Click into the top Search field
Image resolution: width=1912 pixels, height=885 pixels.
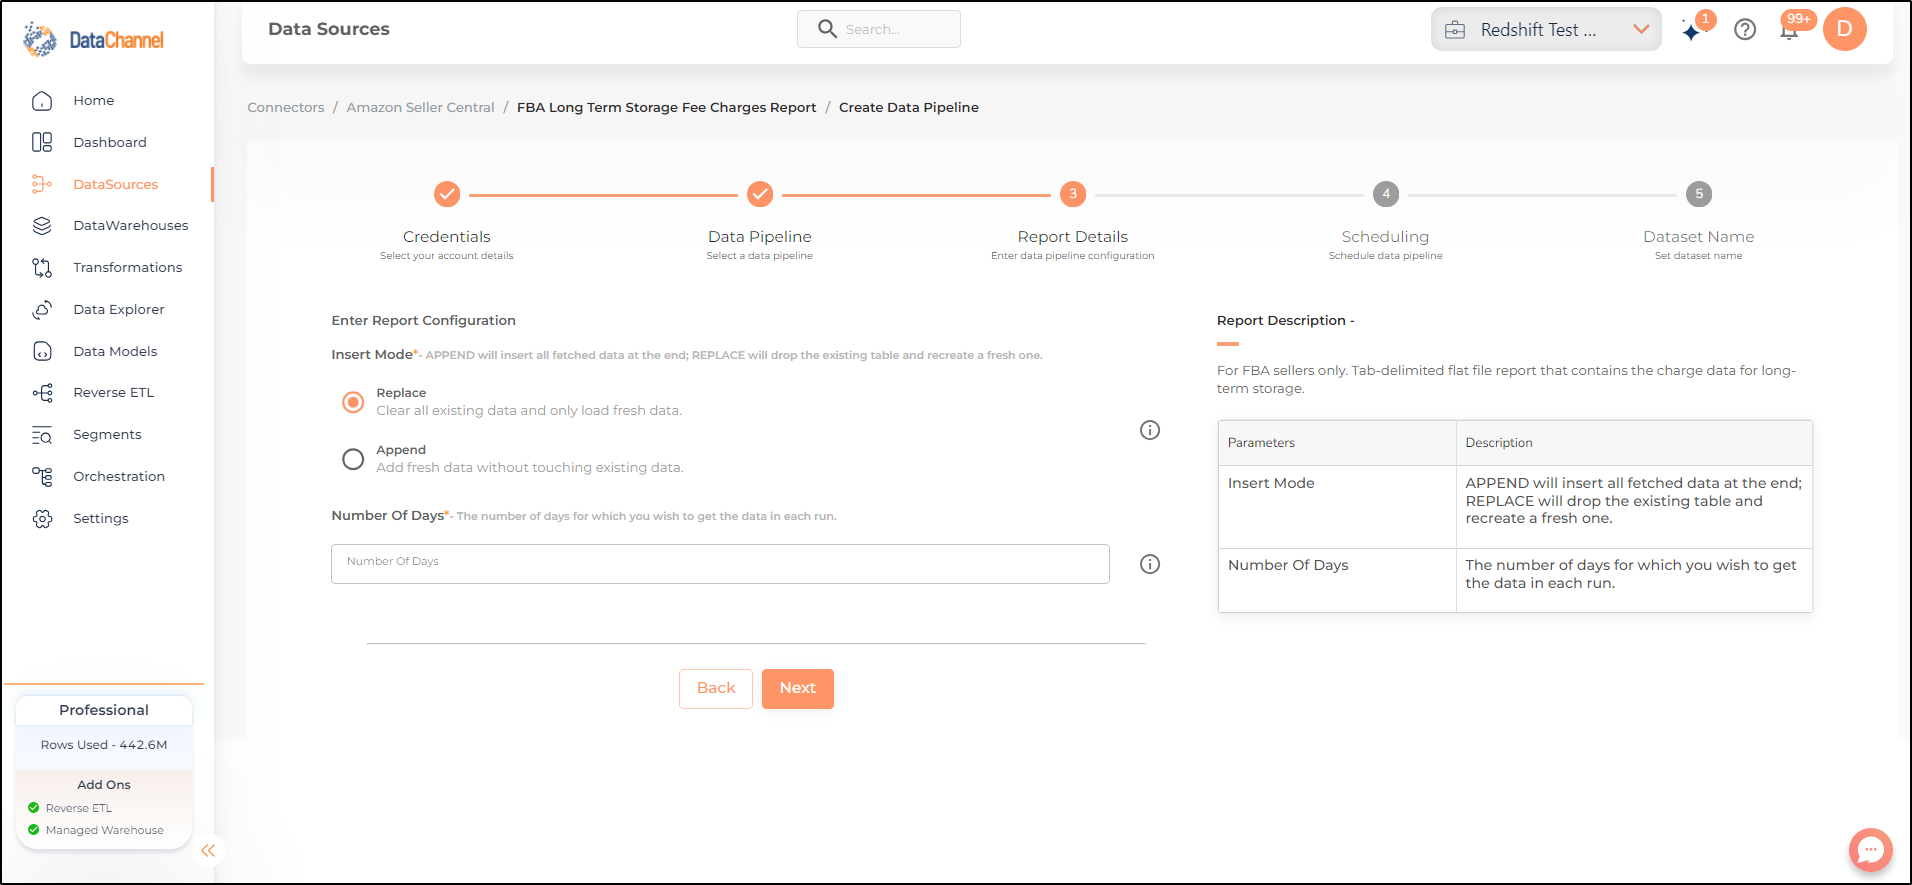point(879,29)
